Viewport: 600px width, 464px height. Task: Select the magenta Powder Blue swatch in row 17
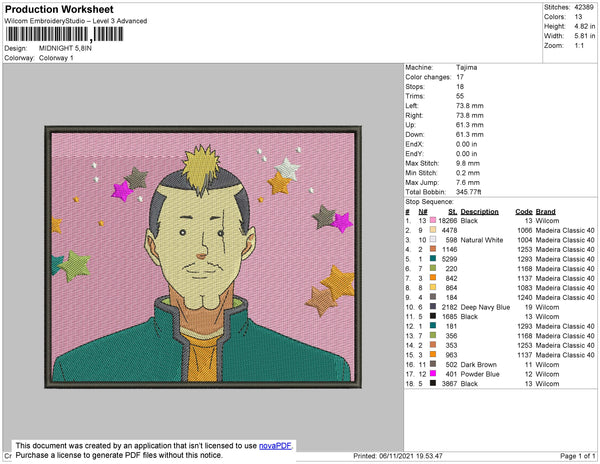[433, 374]
